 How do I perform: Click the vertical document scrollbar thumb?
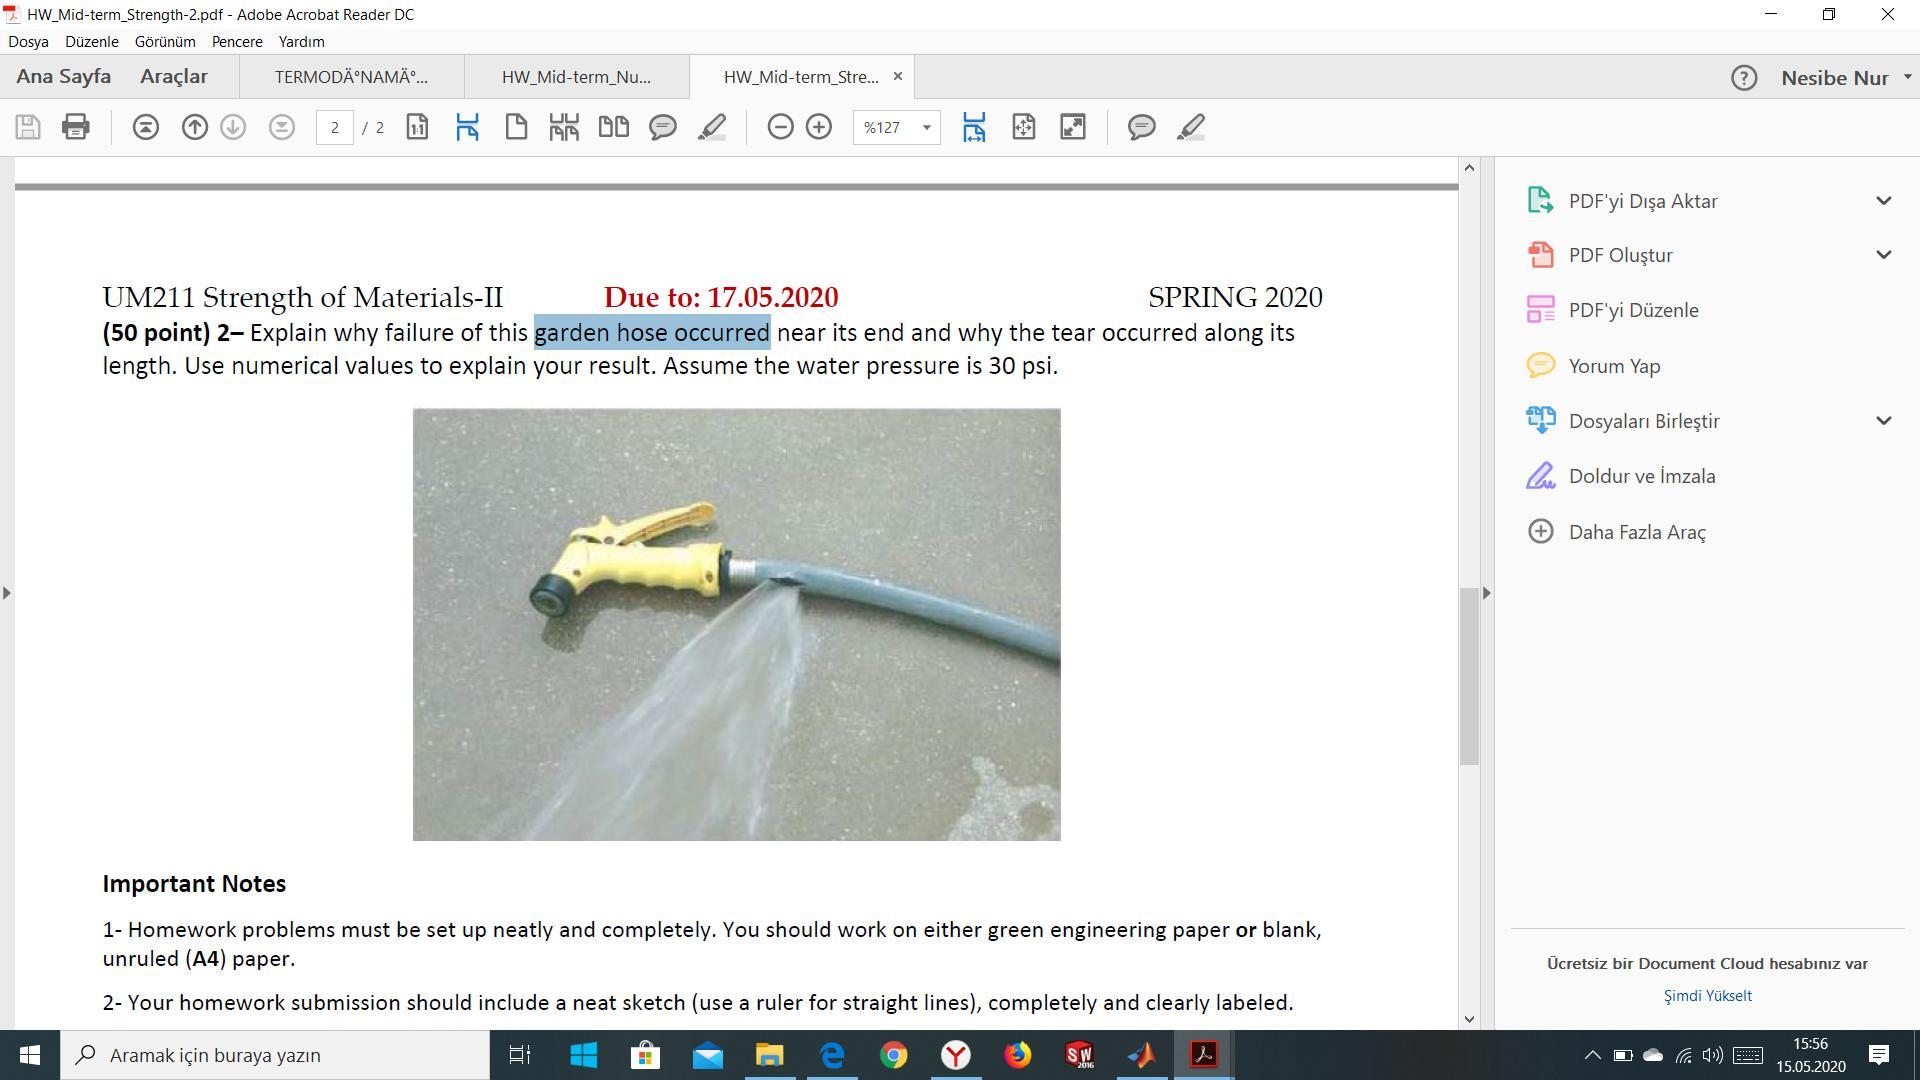(x=1469, y=676)
